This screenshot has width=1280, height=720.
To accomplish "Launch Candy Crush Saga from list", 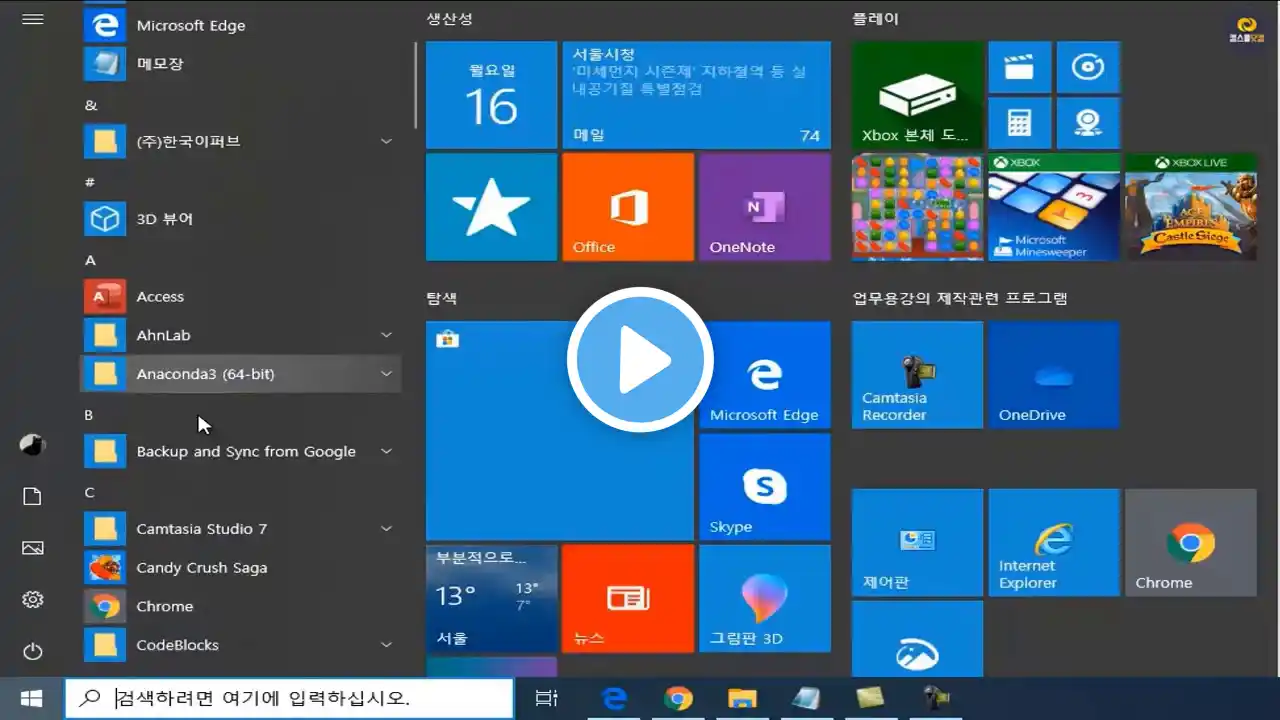I will pos(240,567).
